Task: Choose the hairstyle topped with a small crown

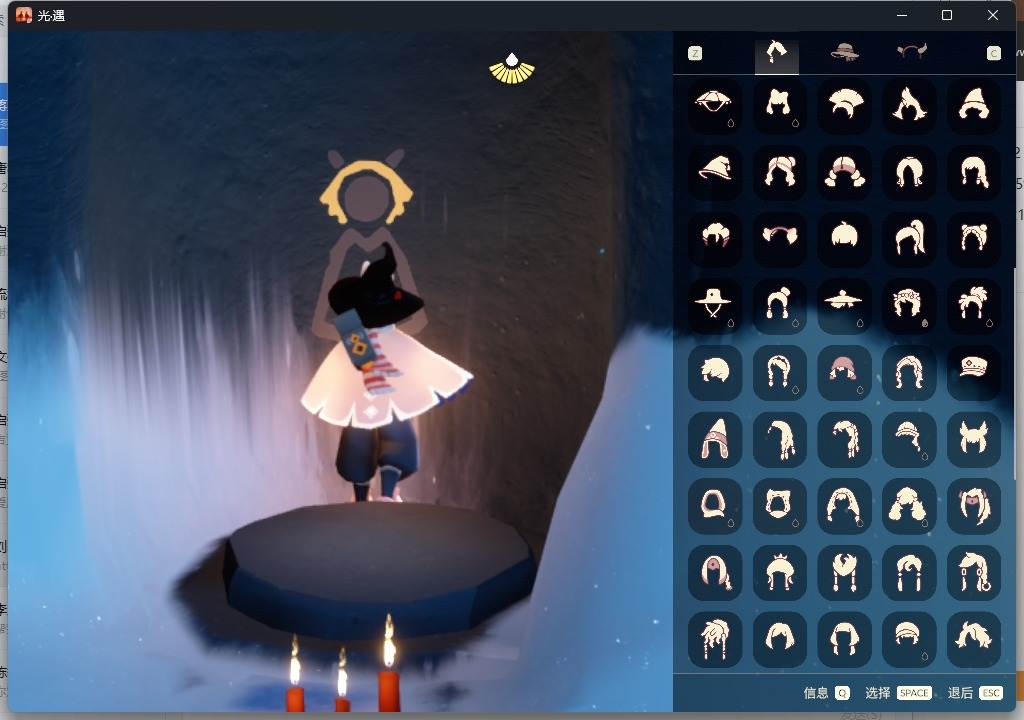Action: click(x=780, y=573)
